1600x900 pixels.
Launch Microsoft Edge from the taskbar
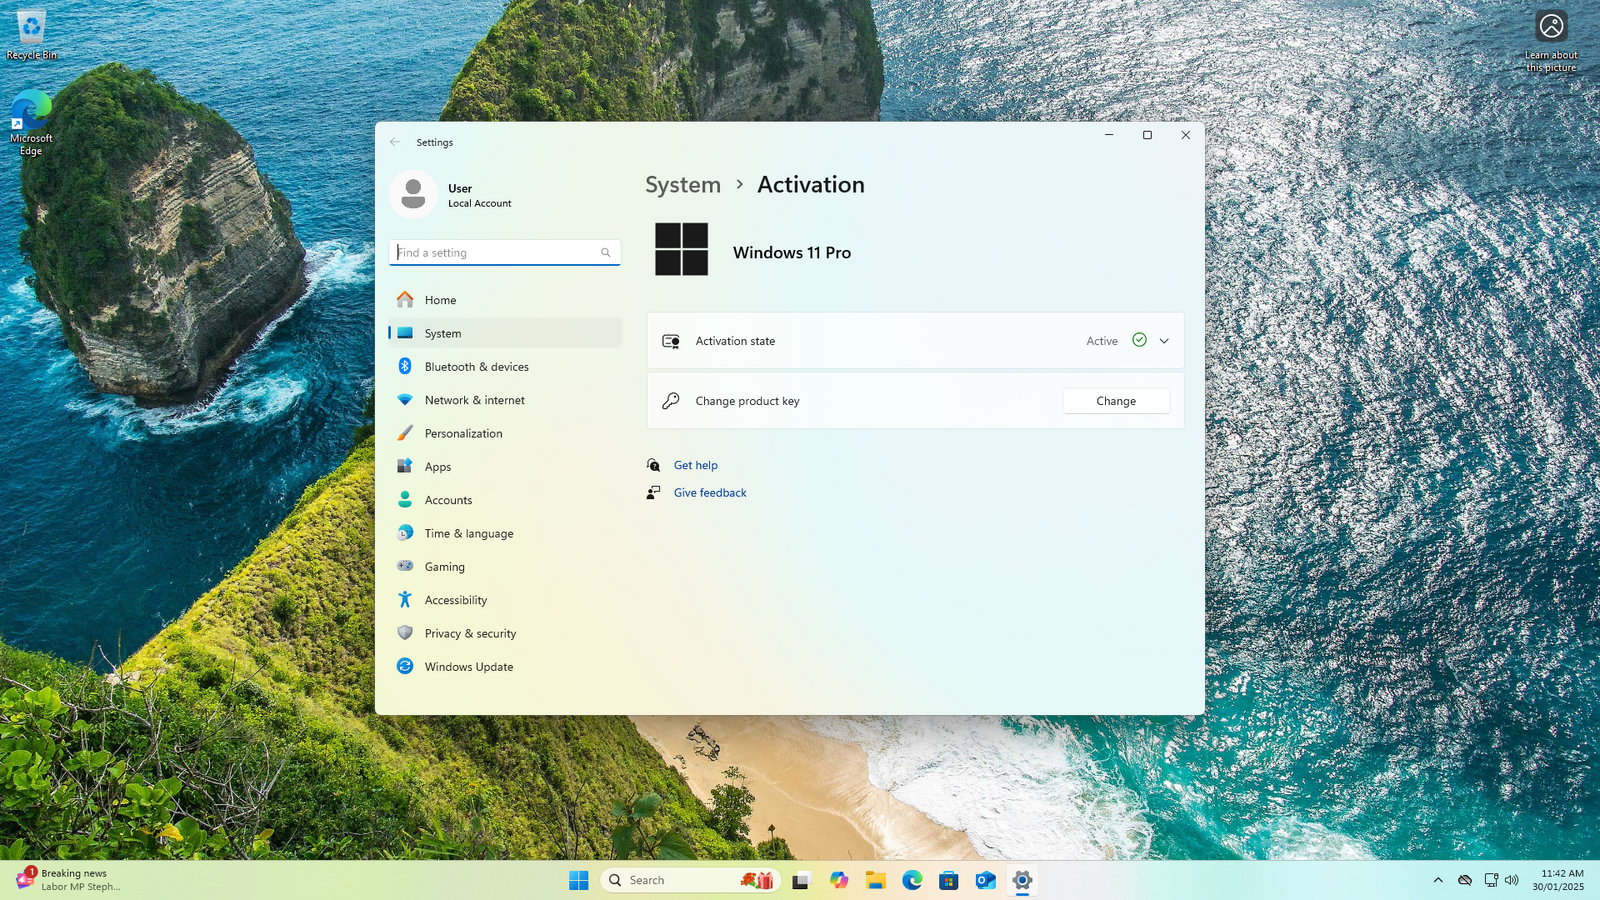pyautogui.click(x=912, y=880)
